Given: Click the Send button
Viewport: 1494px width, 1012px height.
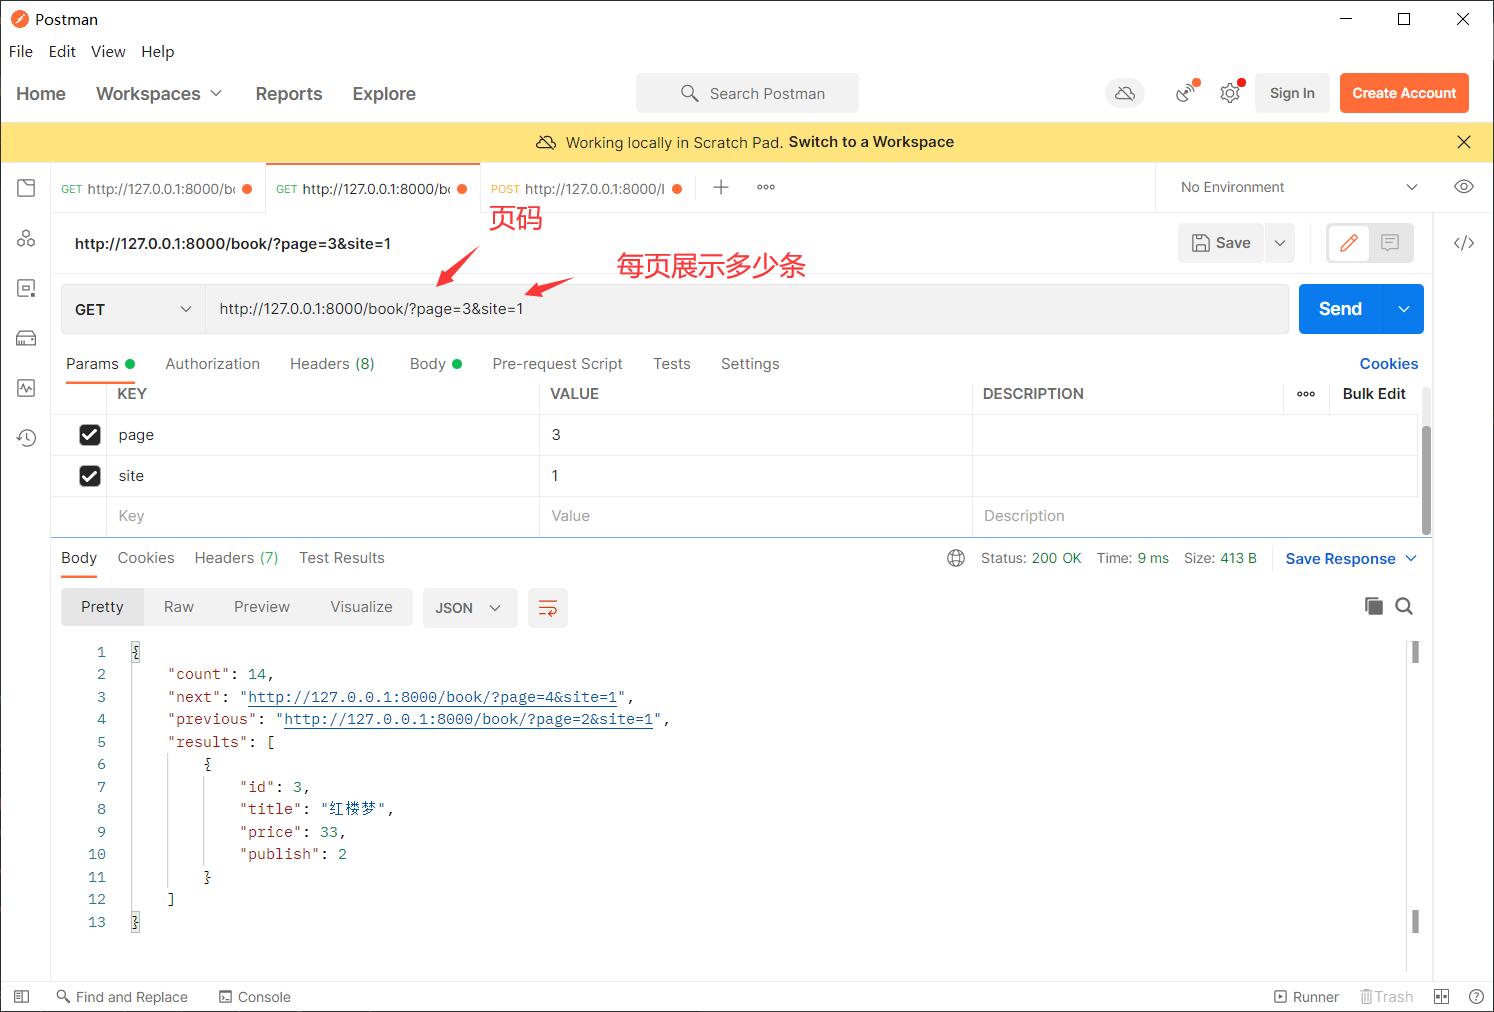Looking at the screenshot, I should (1340, 309).
